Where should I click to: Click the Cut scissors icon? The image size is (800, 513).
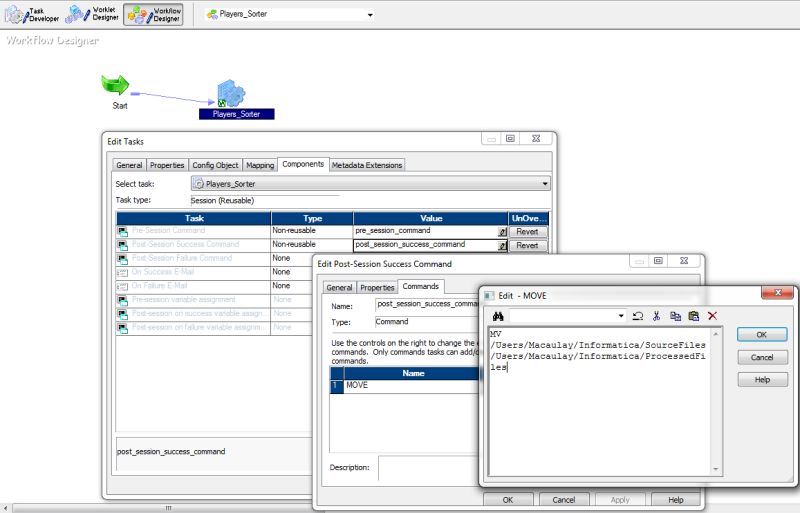(x=656, y=316)
